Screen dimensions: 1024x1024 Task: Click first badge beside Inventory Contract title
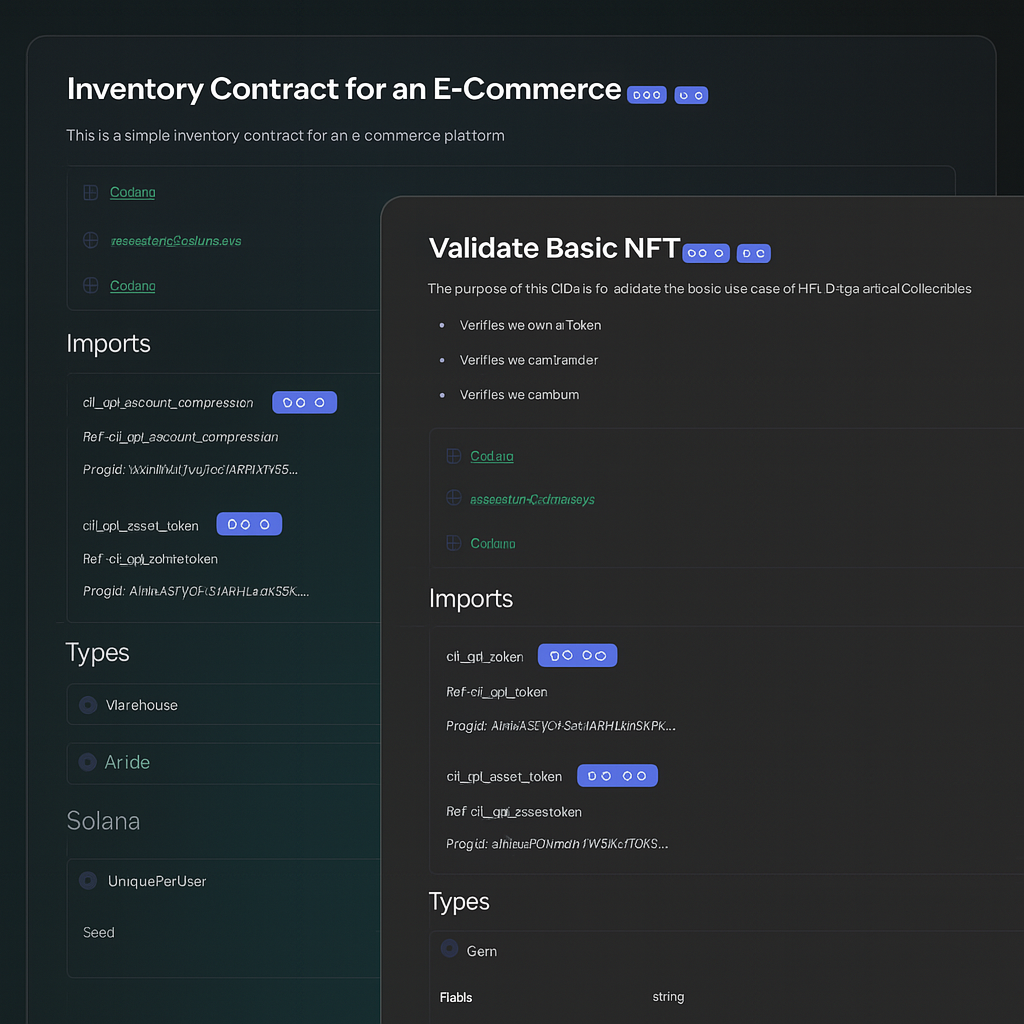tap(646, 95)
